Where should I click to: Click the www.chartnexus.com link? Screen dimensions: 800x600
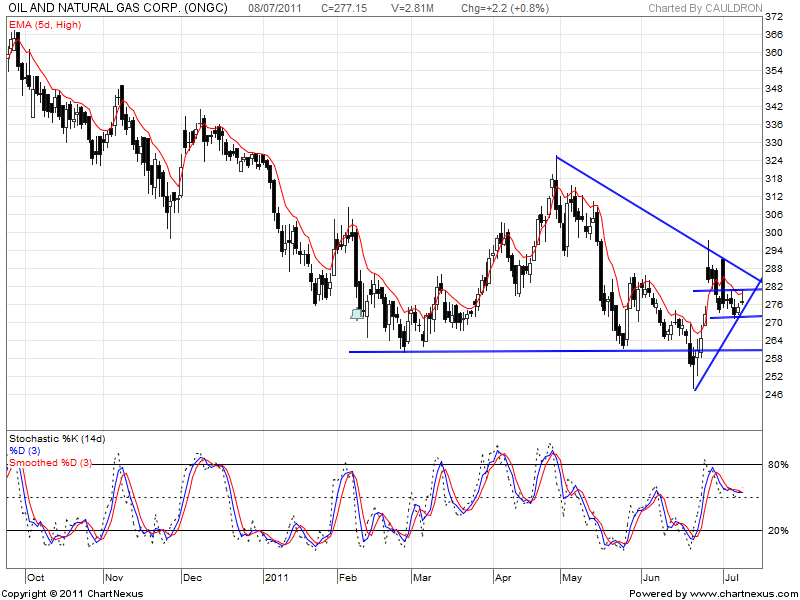(744, 593)
